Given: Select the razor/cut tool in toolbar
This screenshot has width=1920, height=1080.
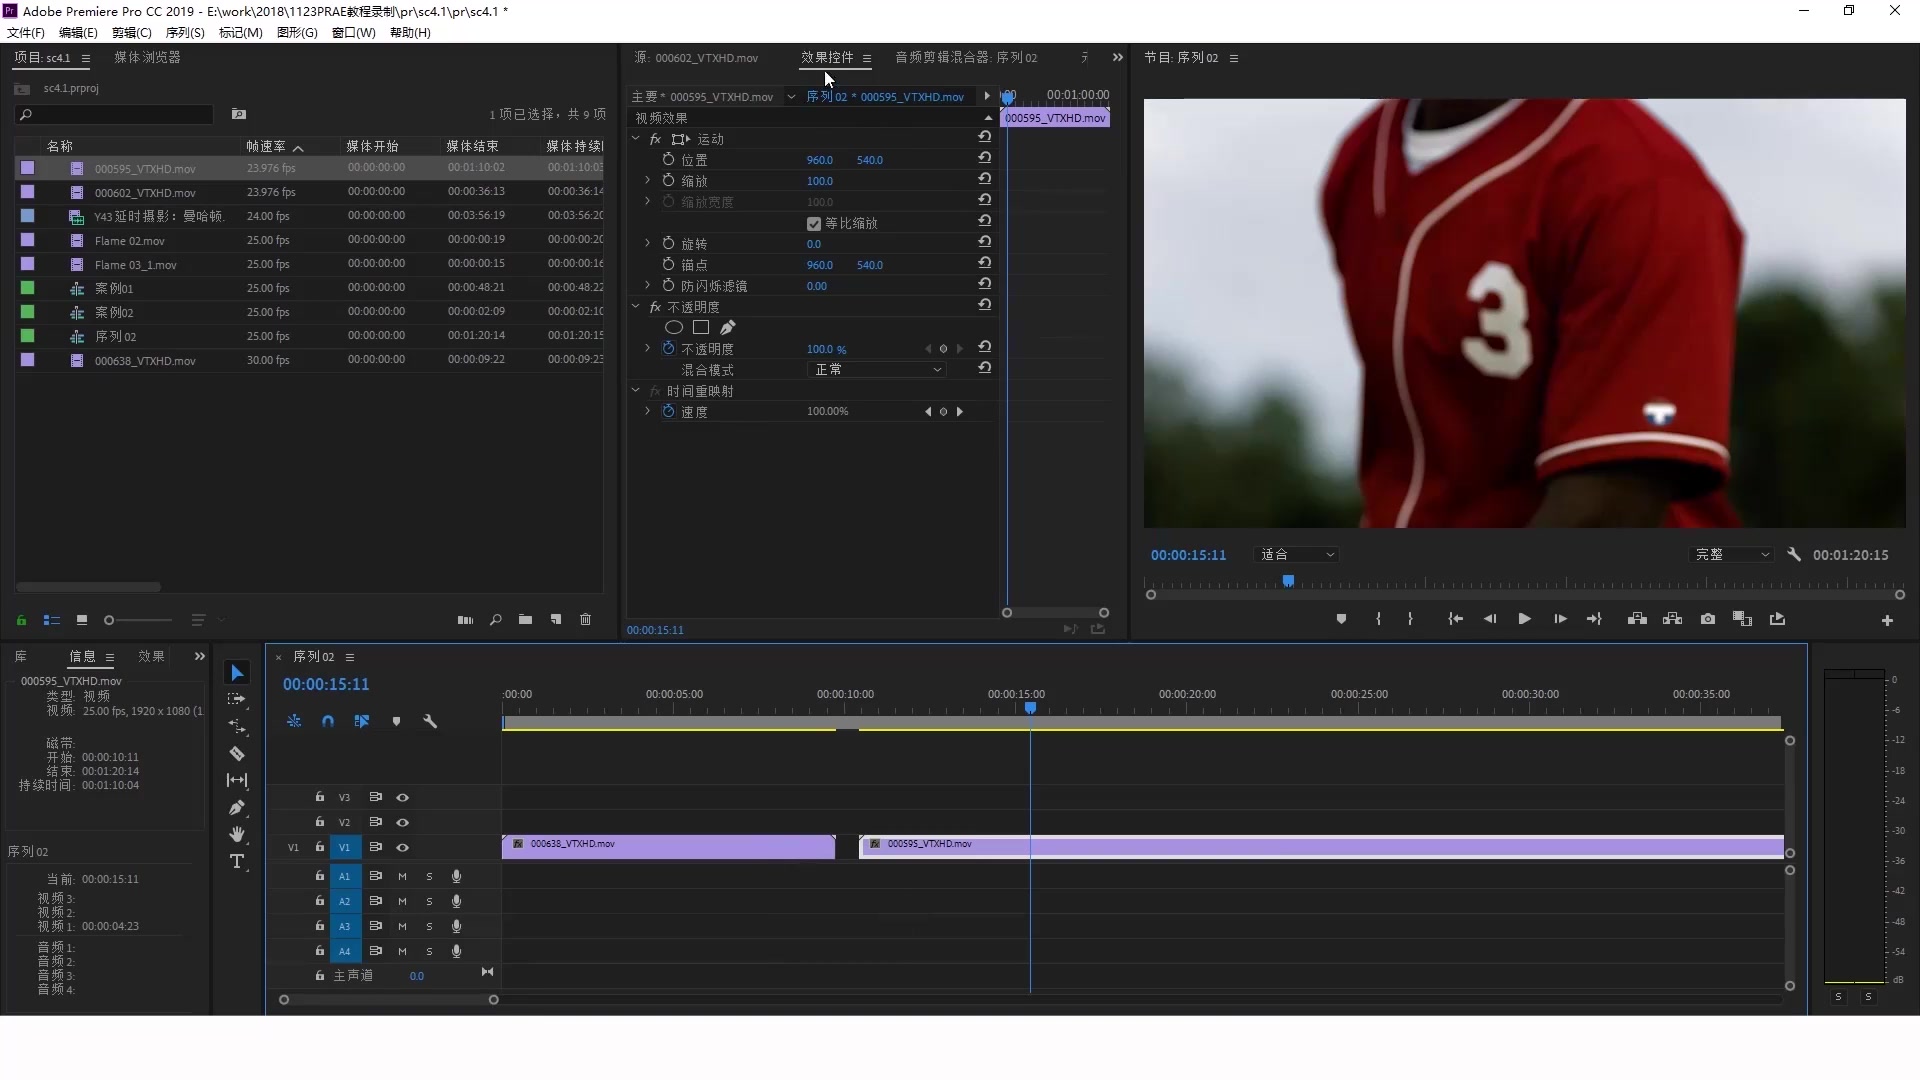Looking at the screenshot, I should (237, 754).
